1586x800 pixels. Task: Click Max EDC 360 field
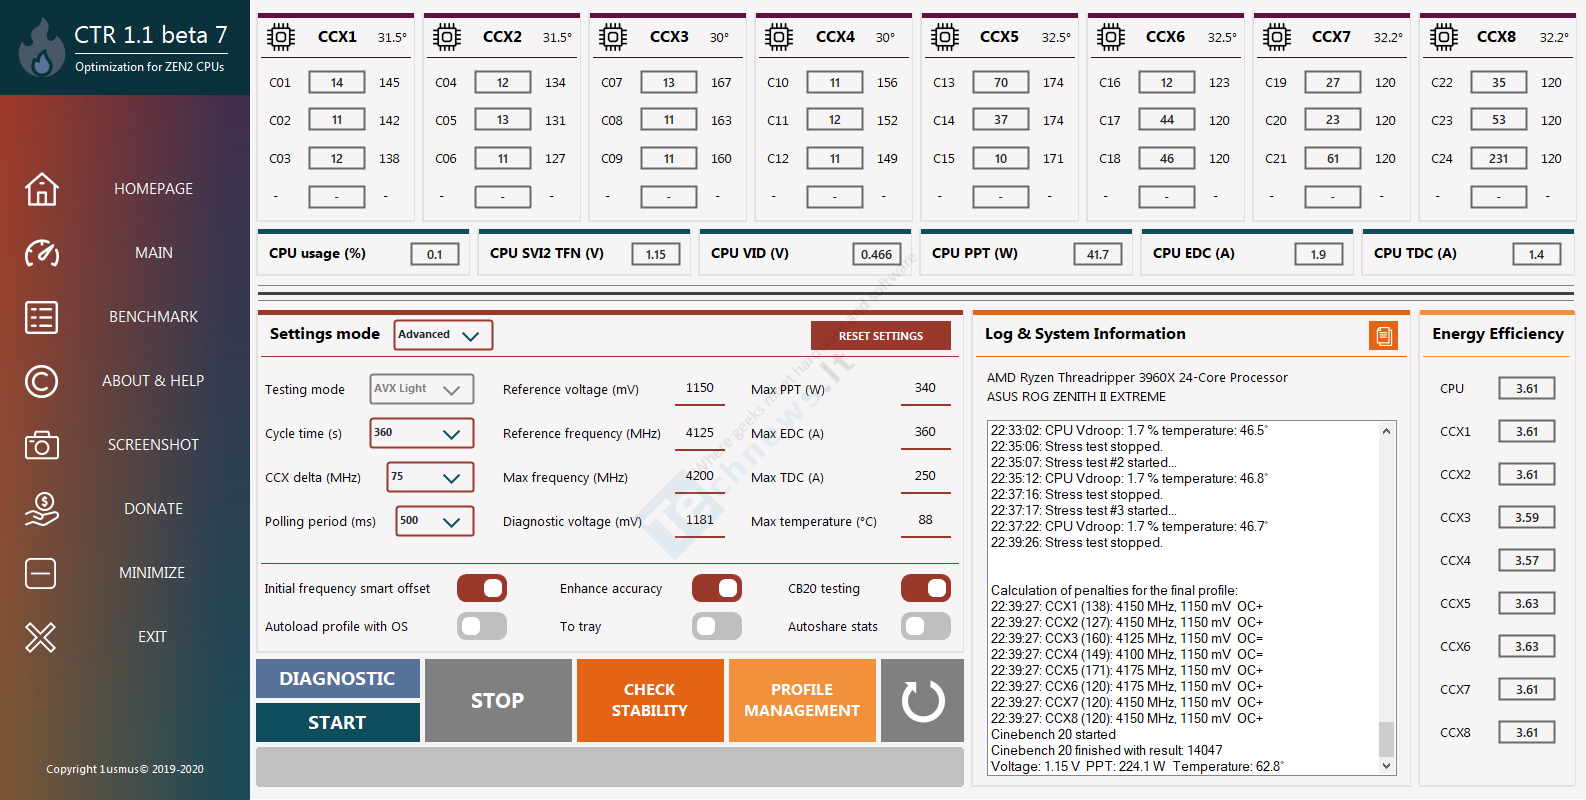[x=925, y=432]
